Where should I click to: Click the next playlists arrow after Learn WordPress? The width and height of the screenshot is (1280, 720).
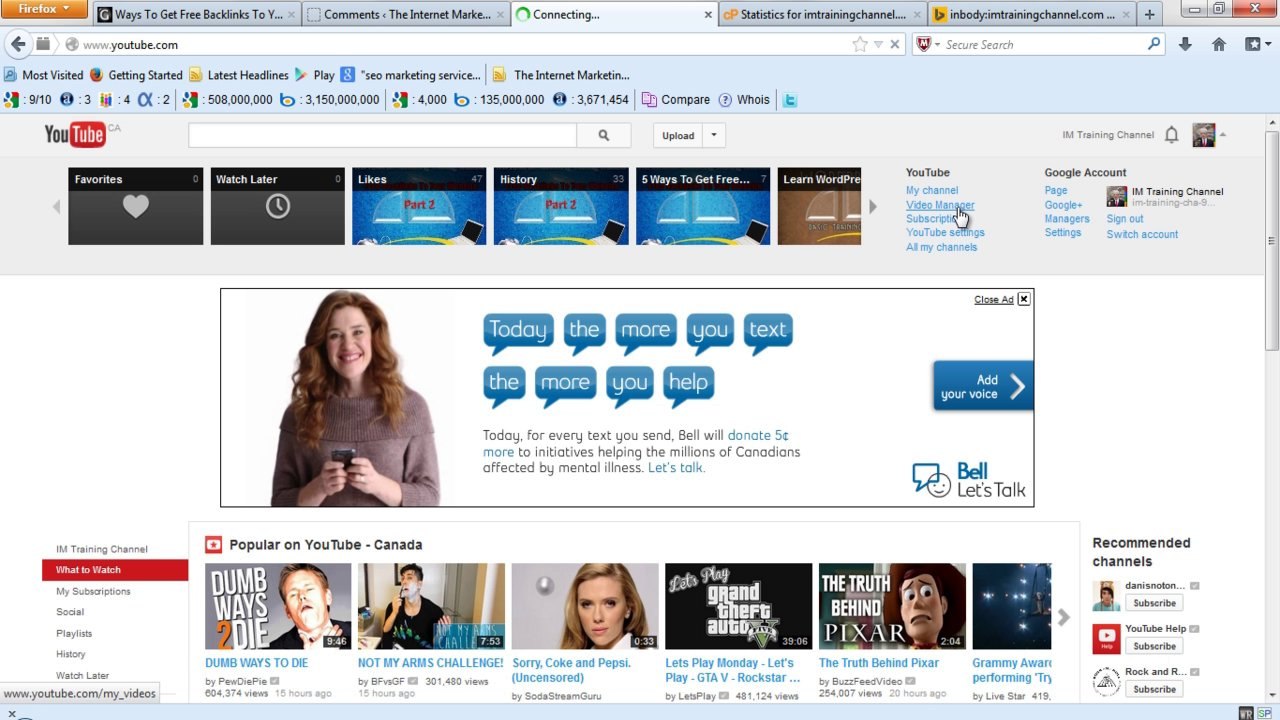pyautogui.click(x=872, y=207)
